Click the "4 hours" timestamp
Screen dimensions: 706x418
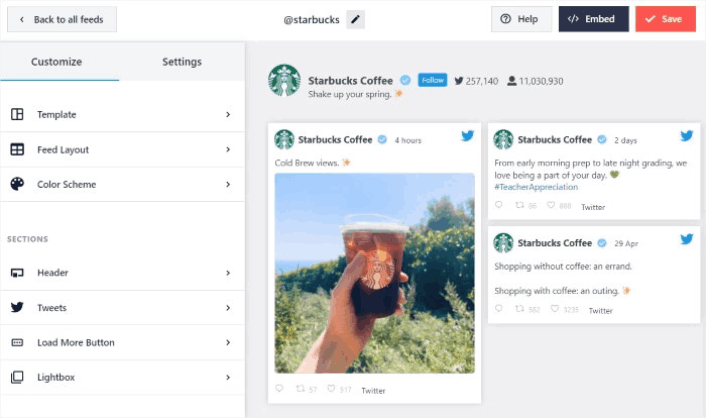[408, 140]
